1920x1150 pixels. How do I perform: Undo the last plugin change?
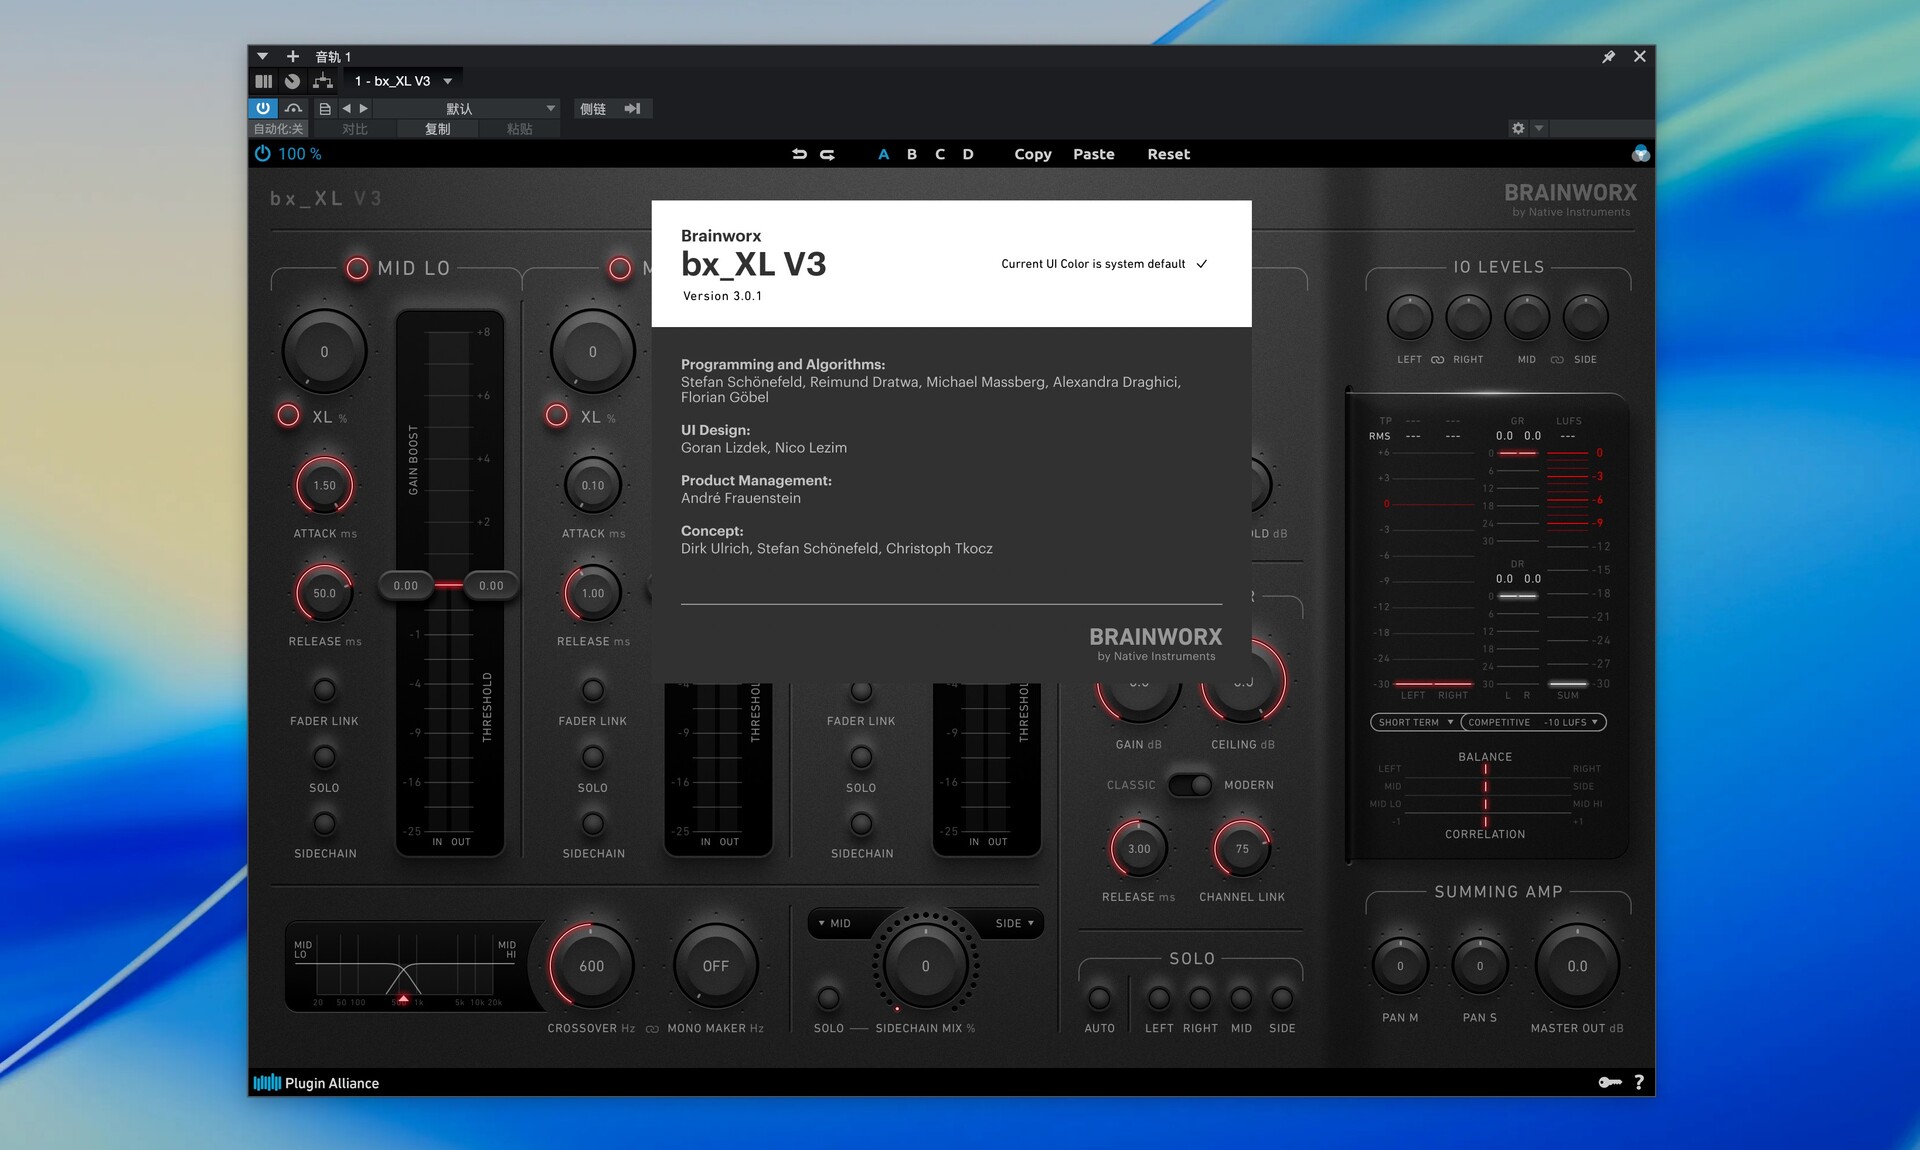tap(799, 154)
